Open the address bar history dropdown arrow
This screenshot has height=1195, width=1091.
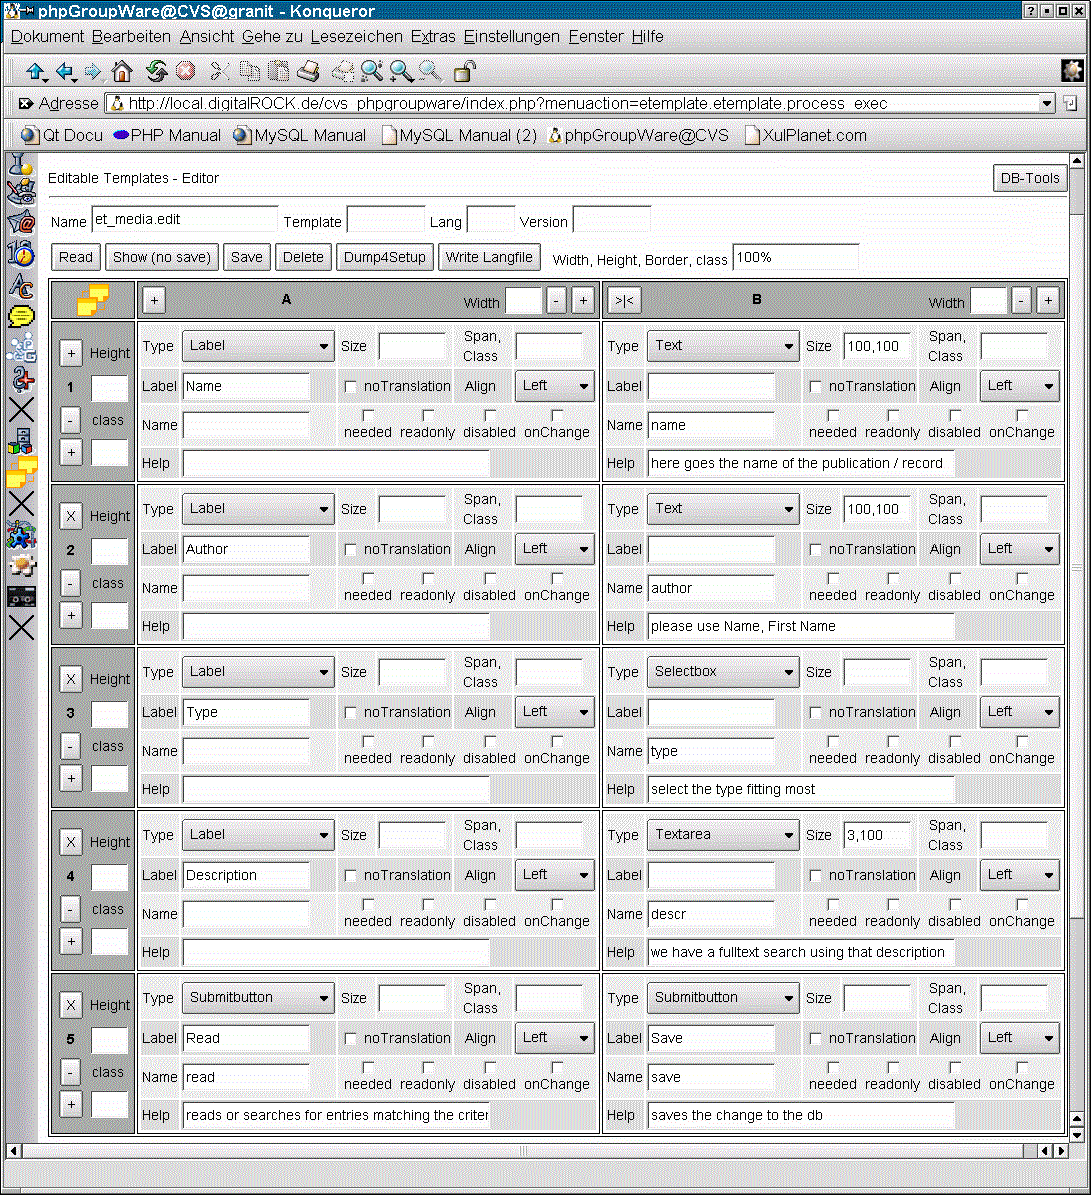(1047, 103)
